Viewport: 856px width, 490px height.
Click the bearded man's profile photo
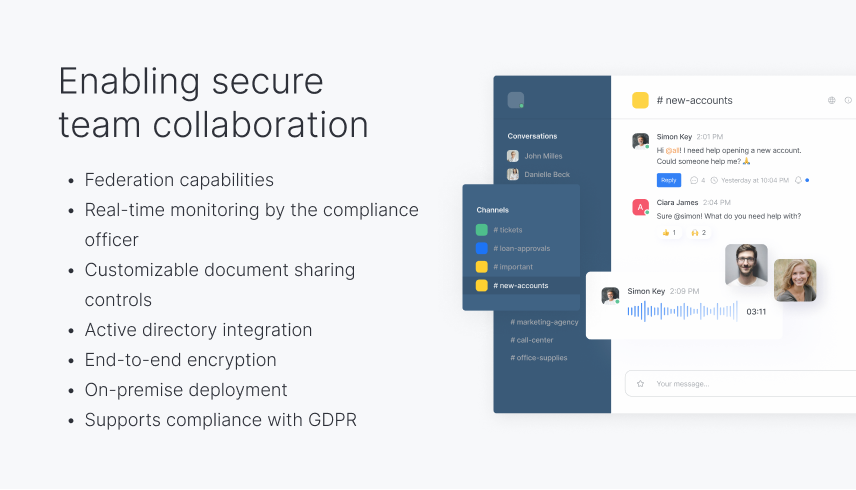coord(746,265)
